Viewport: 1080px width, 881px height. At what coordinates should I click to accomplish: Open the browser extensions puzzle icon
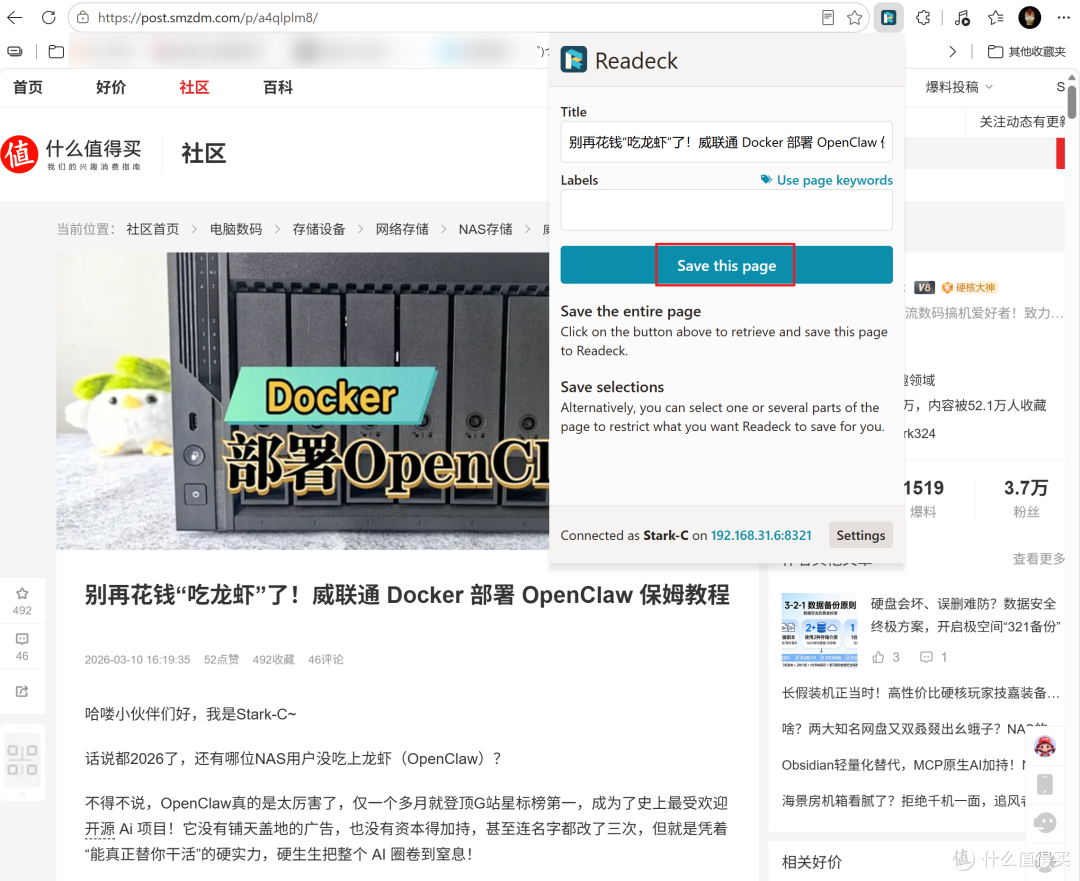924,18
